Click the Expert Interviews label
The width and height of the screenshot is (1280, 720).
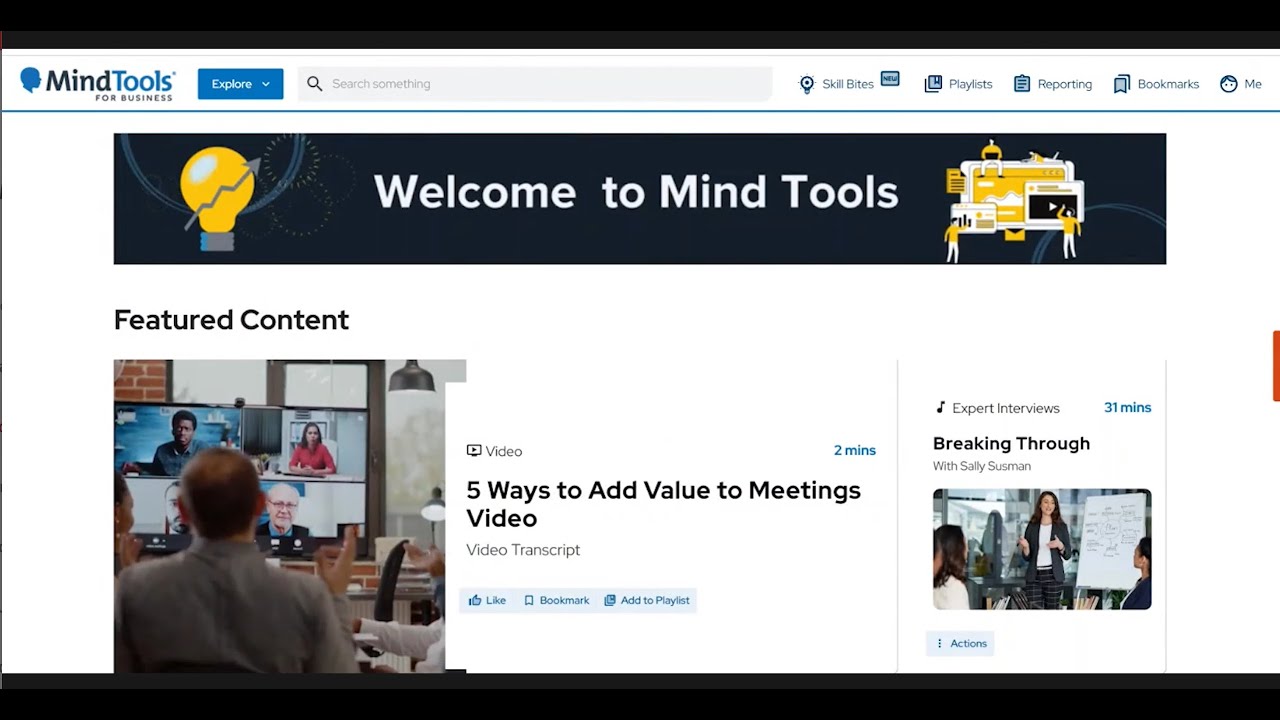1006,408
